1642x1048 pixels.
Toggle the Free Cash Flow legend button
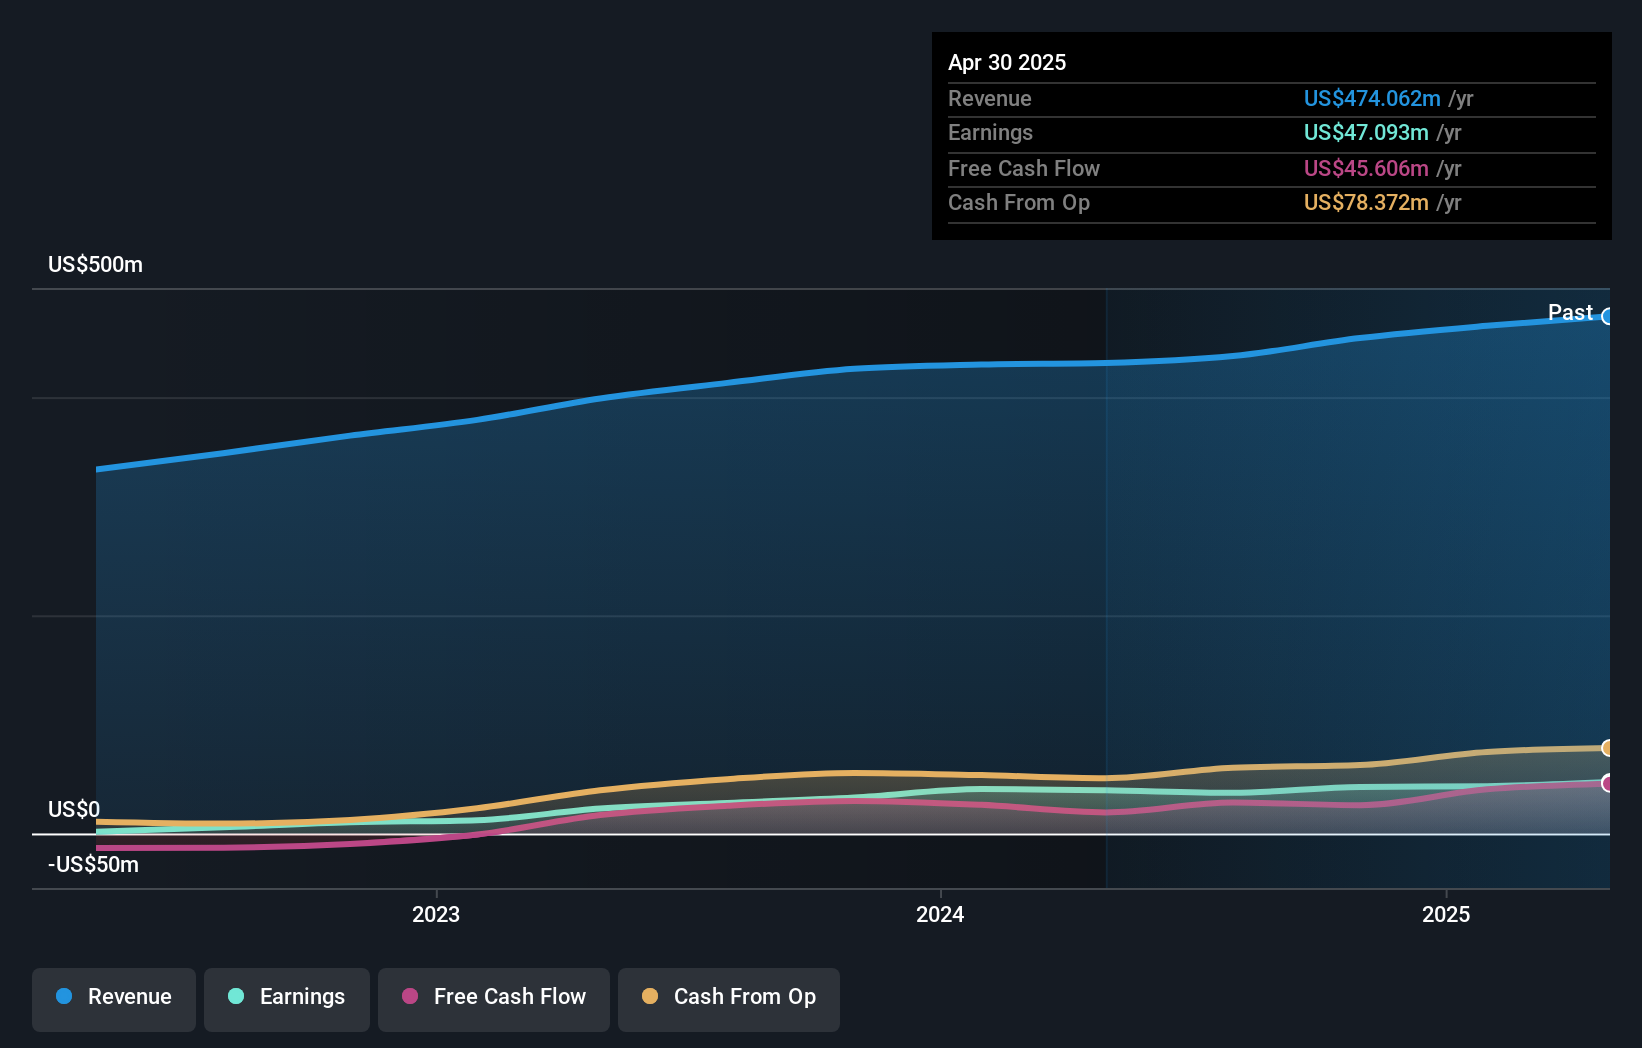[x=494, y=999]
